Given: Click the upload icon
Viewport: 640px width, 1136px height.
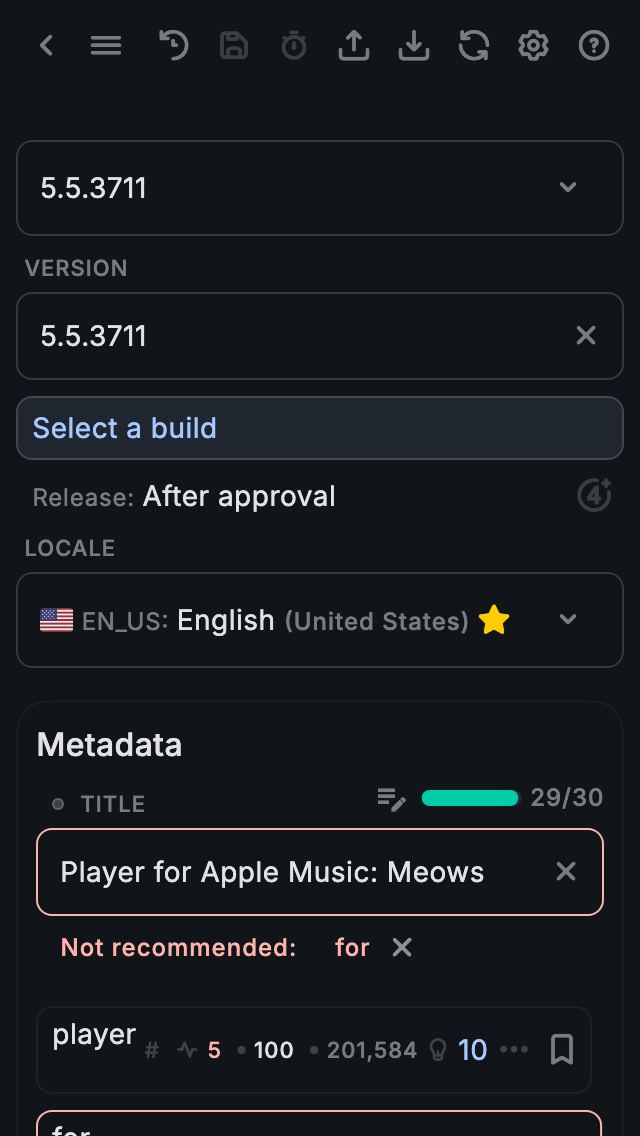Looking at the screenshot, I should pyautogui.click(x=354, y=45).
